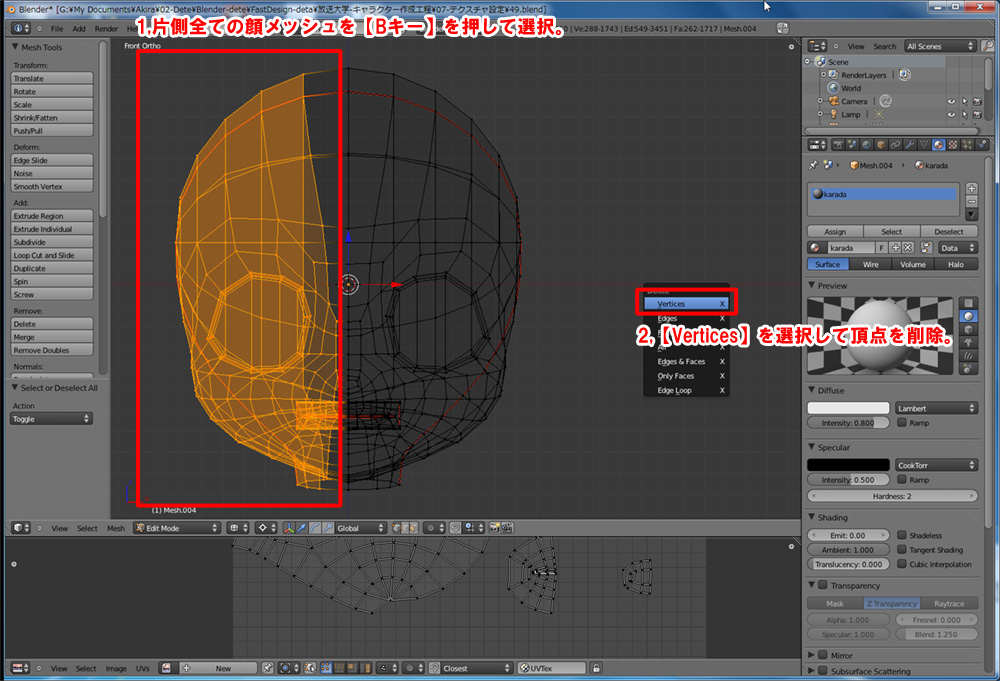The image size is (1000, 681).
Task: Toggle Camera visibility eye in outliner
Action: (x=951, y=101)
